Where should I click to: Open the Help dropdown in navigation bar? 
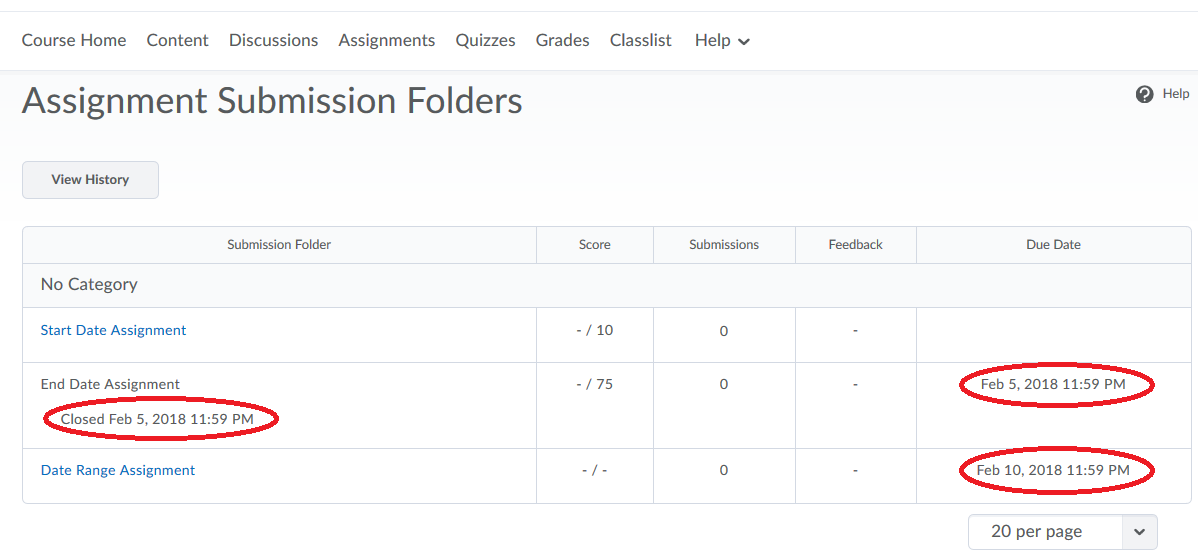[x=722, y=41]
